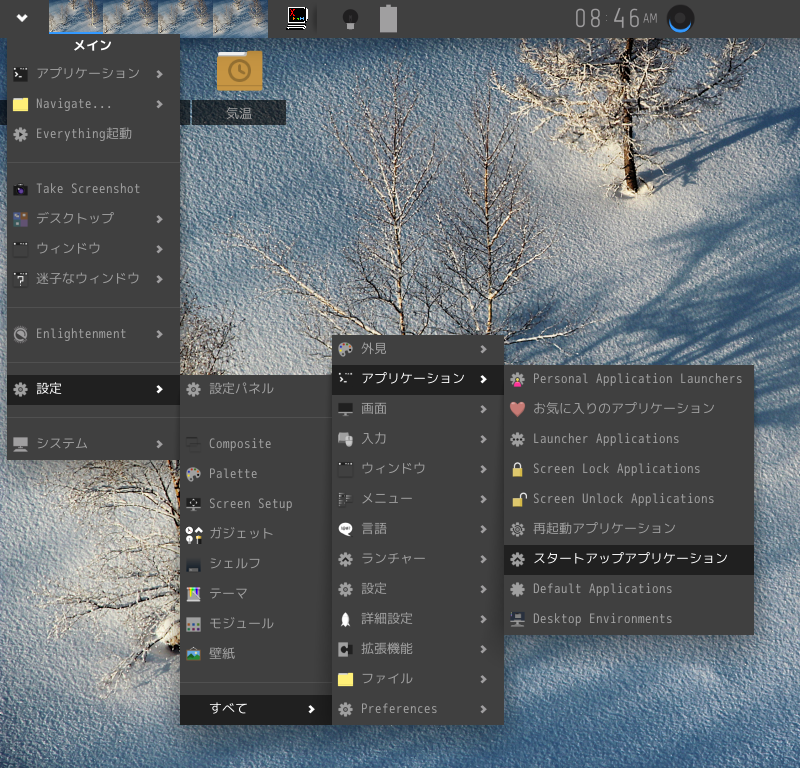Viewport: 800px width, 768px height.
Task: Click the light bulb backlight gadget
Action: [x=350, y=19]
